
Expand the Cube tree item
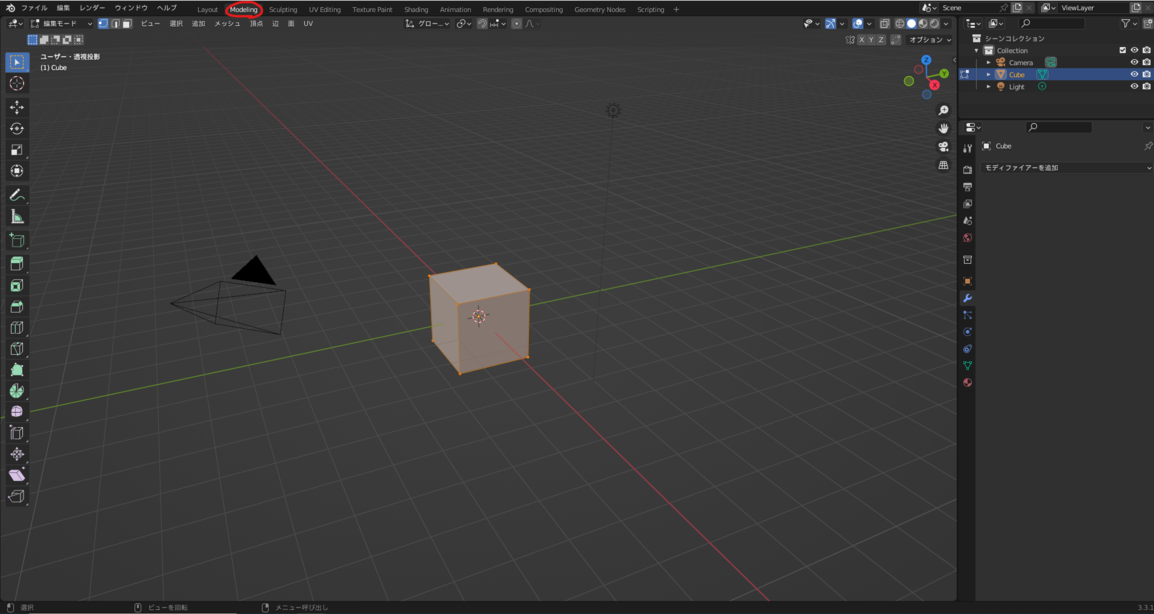988,74
